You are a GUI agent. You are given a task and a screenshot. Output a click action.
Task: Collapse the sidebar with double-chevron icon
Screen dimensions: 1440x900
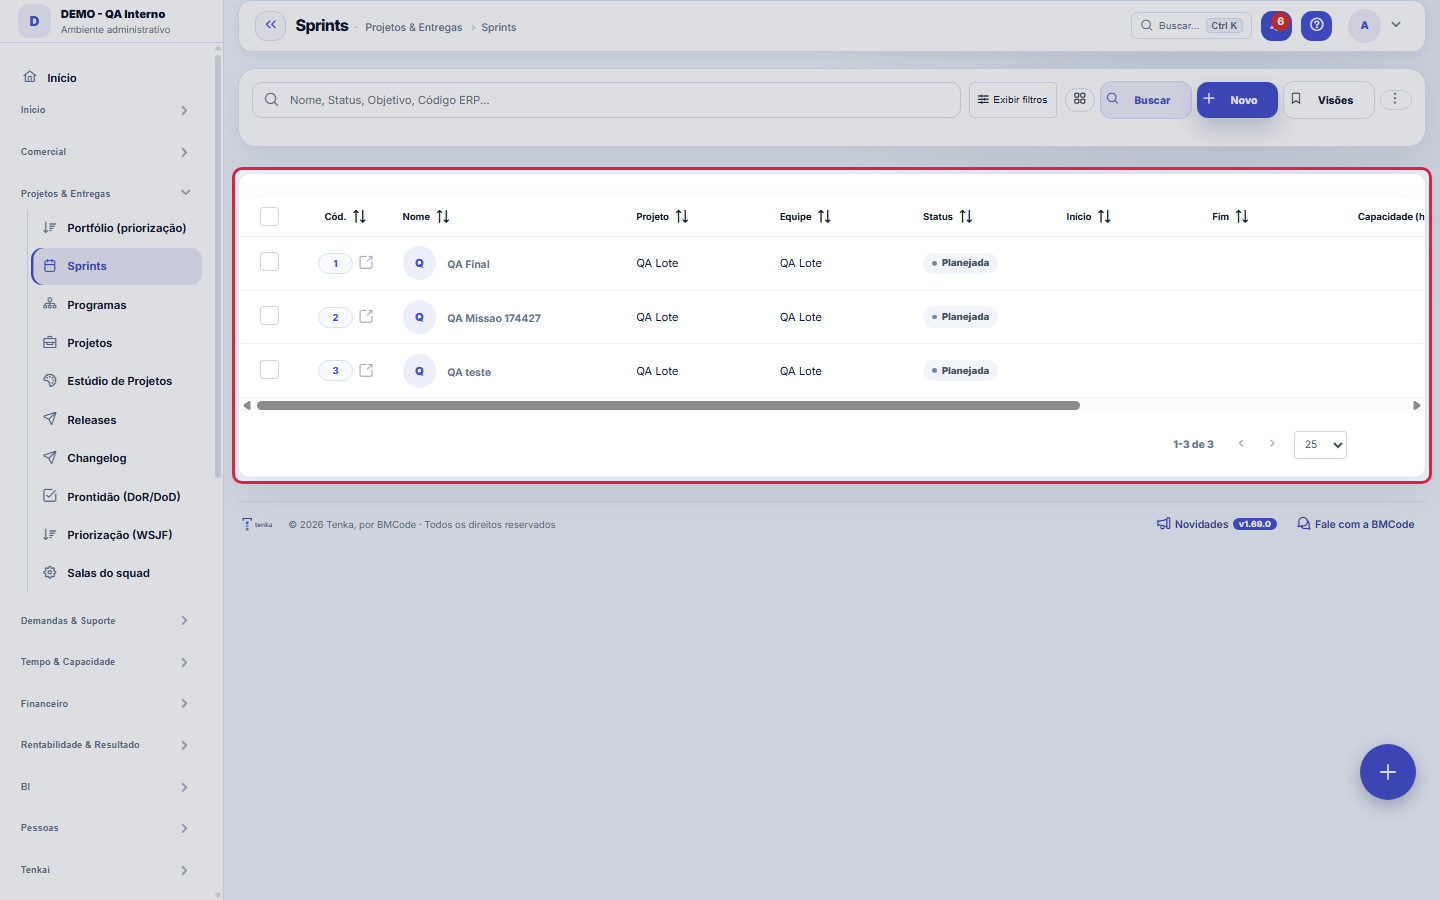(270, 25)
